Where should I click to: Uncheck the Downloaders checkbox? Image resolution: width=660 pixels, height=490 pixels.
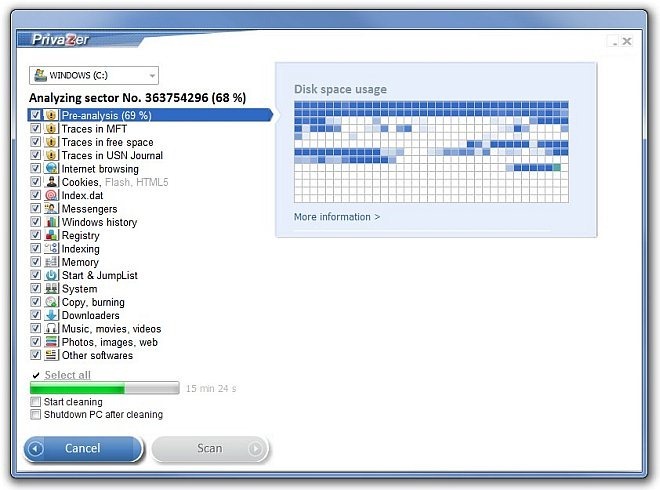[35, 315]
